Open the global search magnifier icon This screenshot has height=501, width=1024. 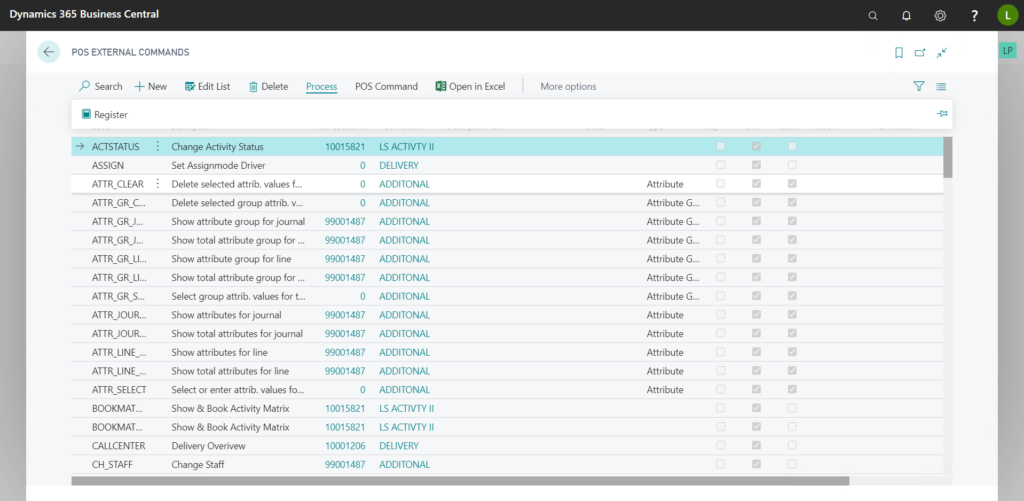pos(872,16)
